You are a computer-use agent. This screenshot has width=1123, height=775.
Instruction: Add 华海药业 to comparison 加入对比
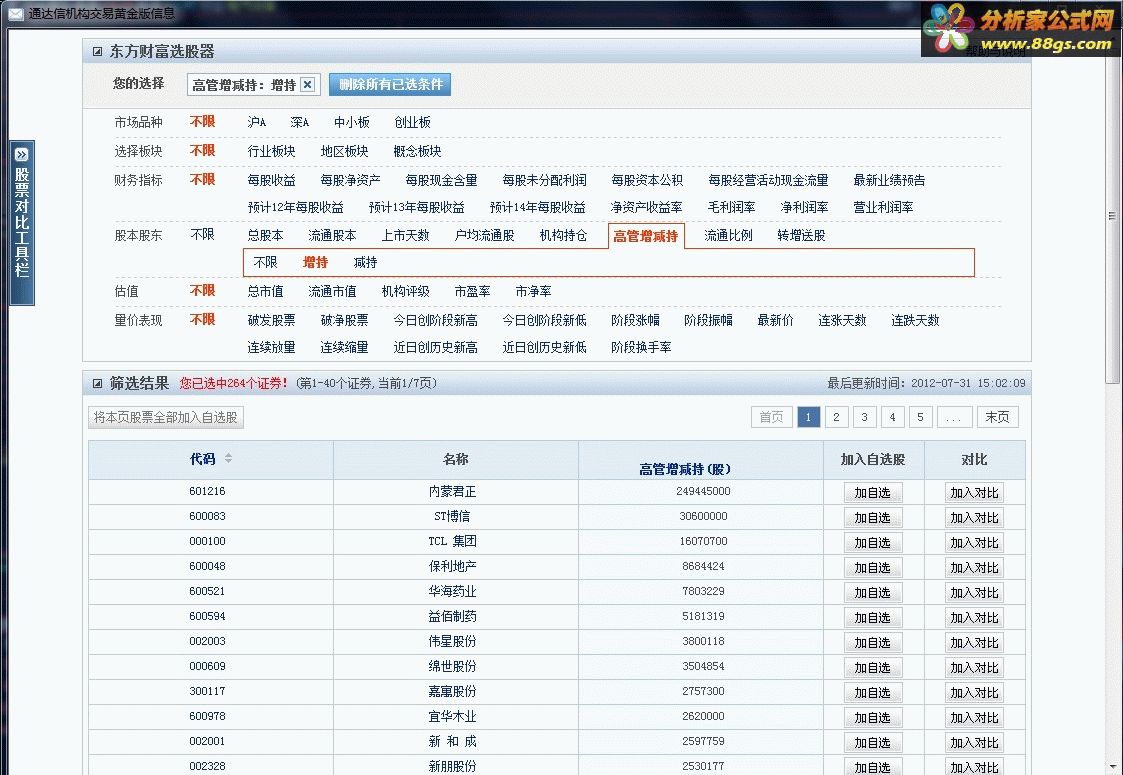(974, 593)
